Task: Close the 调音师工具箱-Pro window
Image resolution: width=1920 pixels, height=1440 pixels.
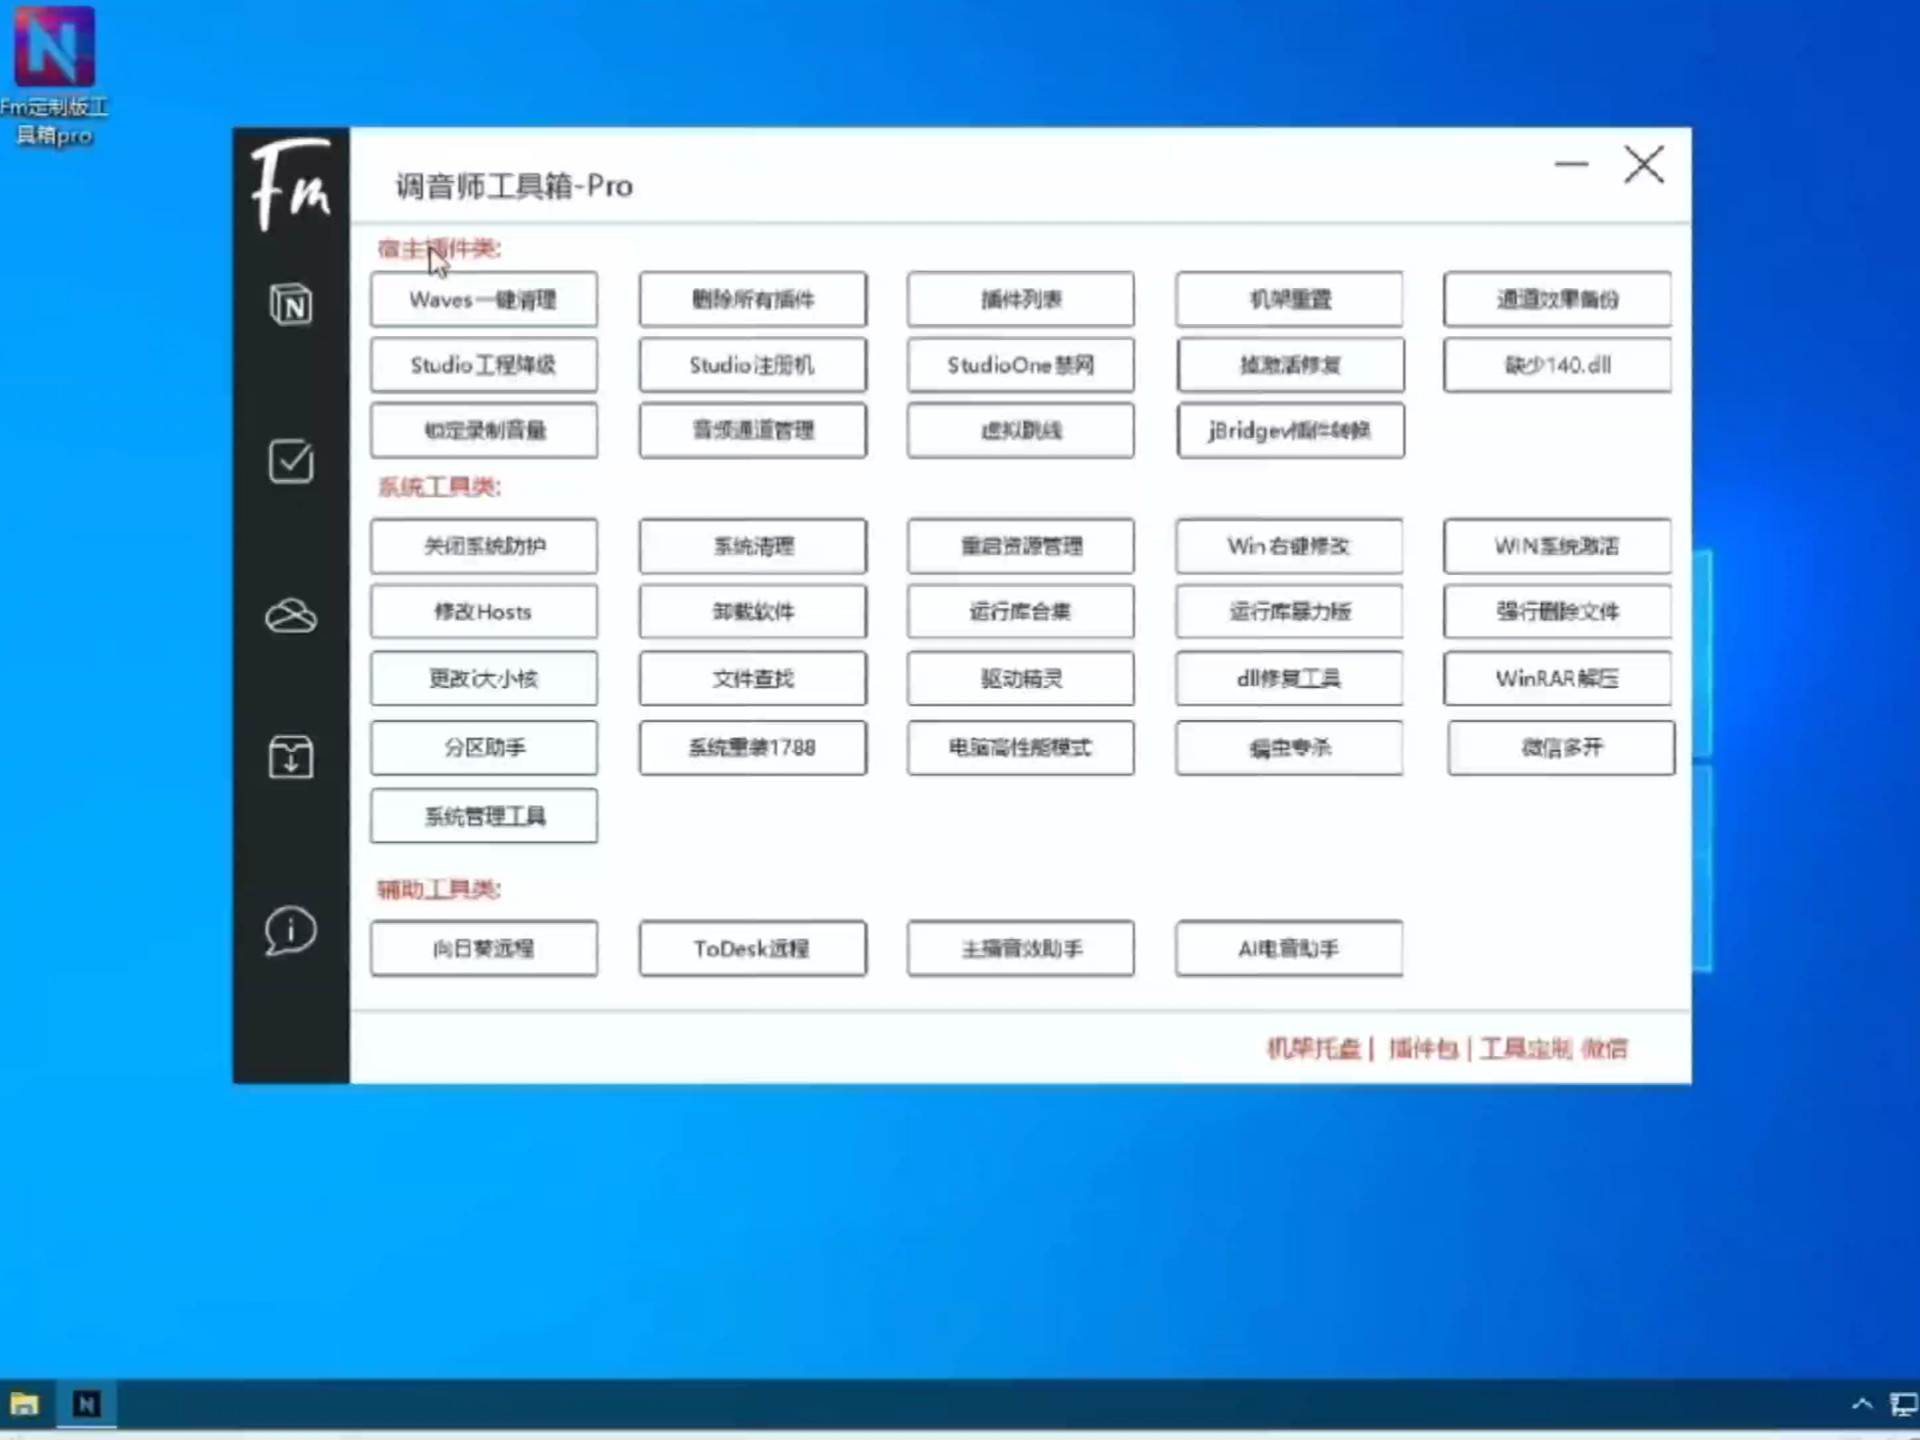Action: pyautogui.click(x=1644, y=164)
